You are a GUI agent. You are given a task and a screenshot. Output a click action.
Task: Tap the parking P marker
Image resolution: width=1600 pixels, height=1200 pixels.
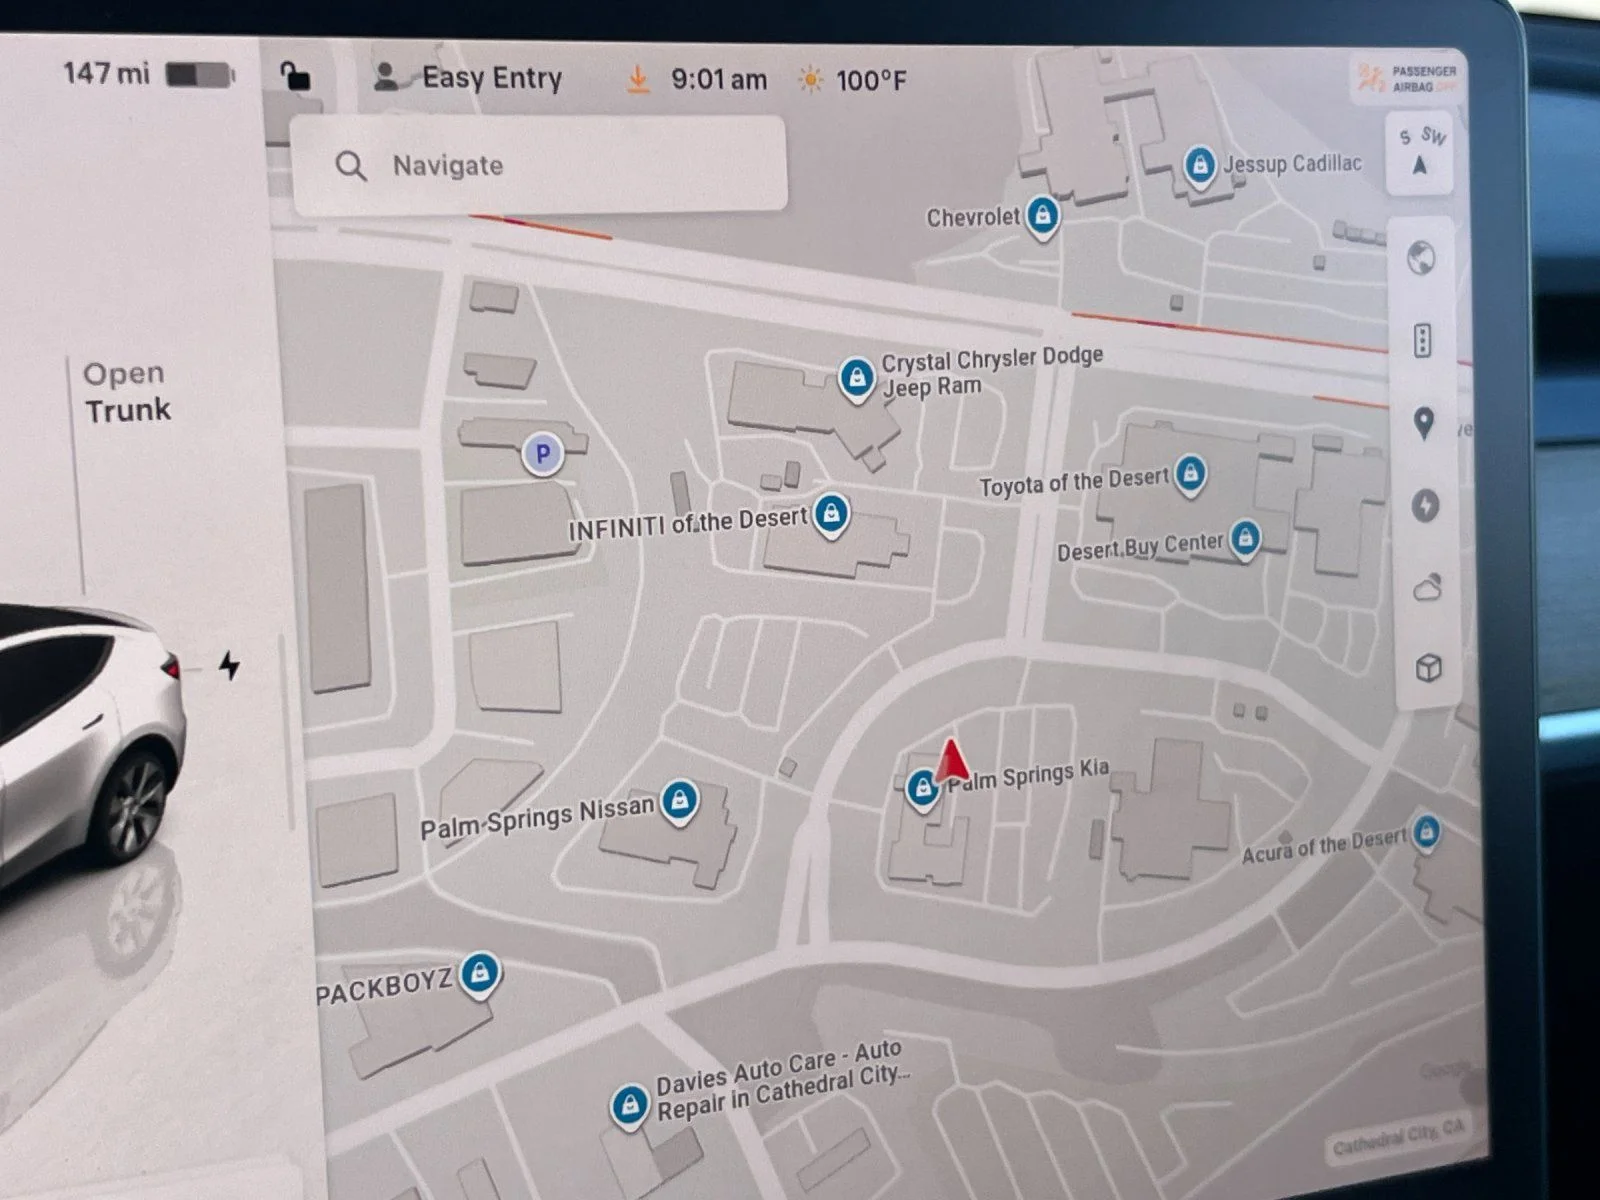click(x=543, y=455)
